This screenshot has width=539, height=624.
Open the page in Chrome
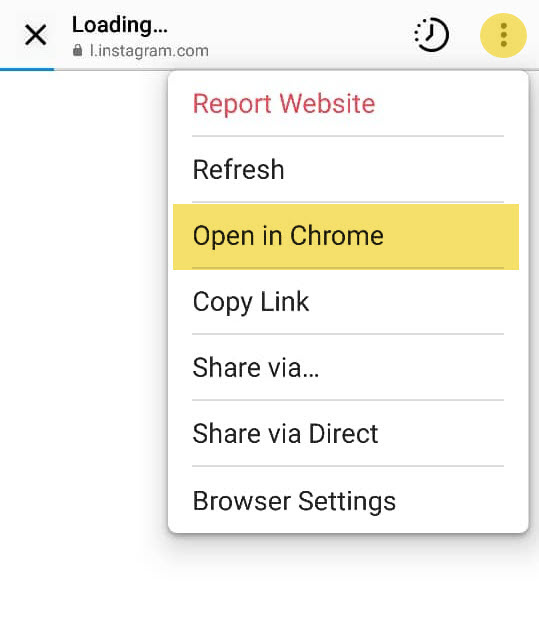[345, 236]
